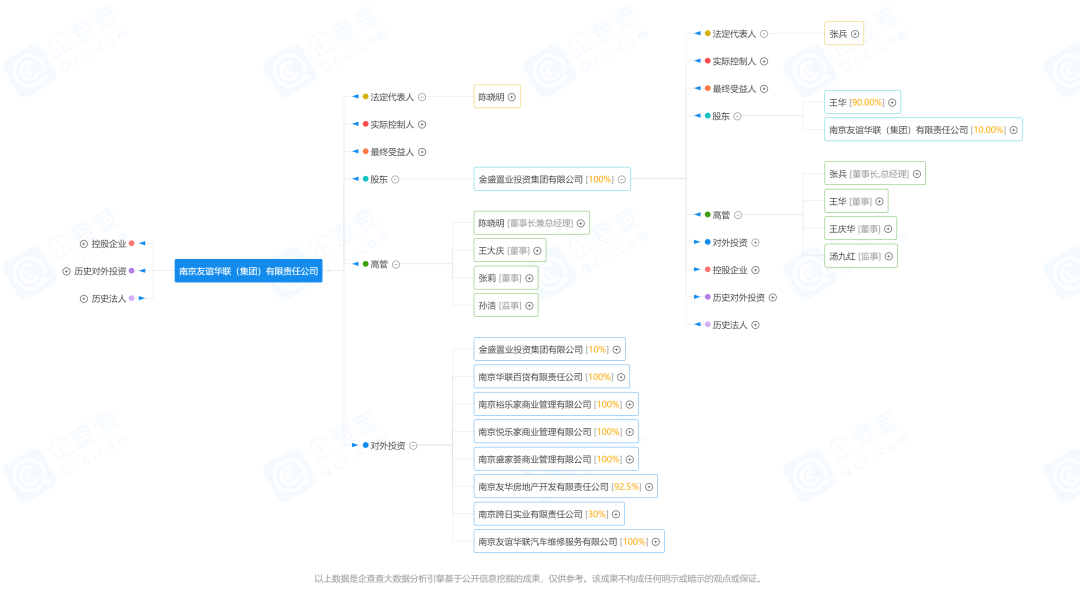
Task: Expand 孙浩 [监事] node icon
Action: point(529,306)
